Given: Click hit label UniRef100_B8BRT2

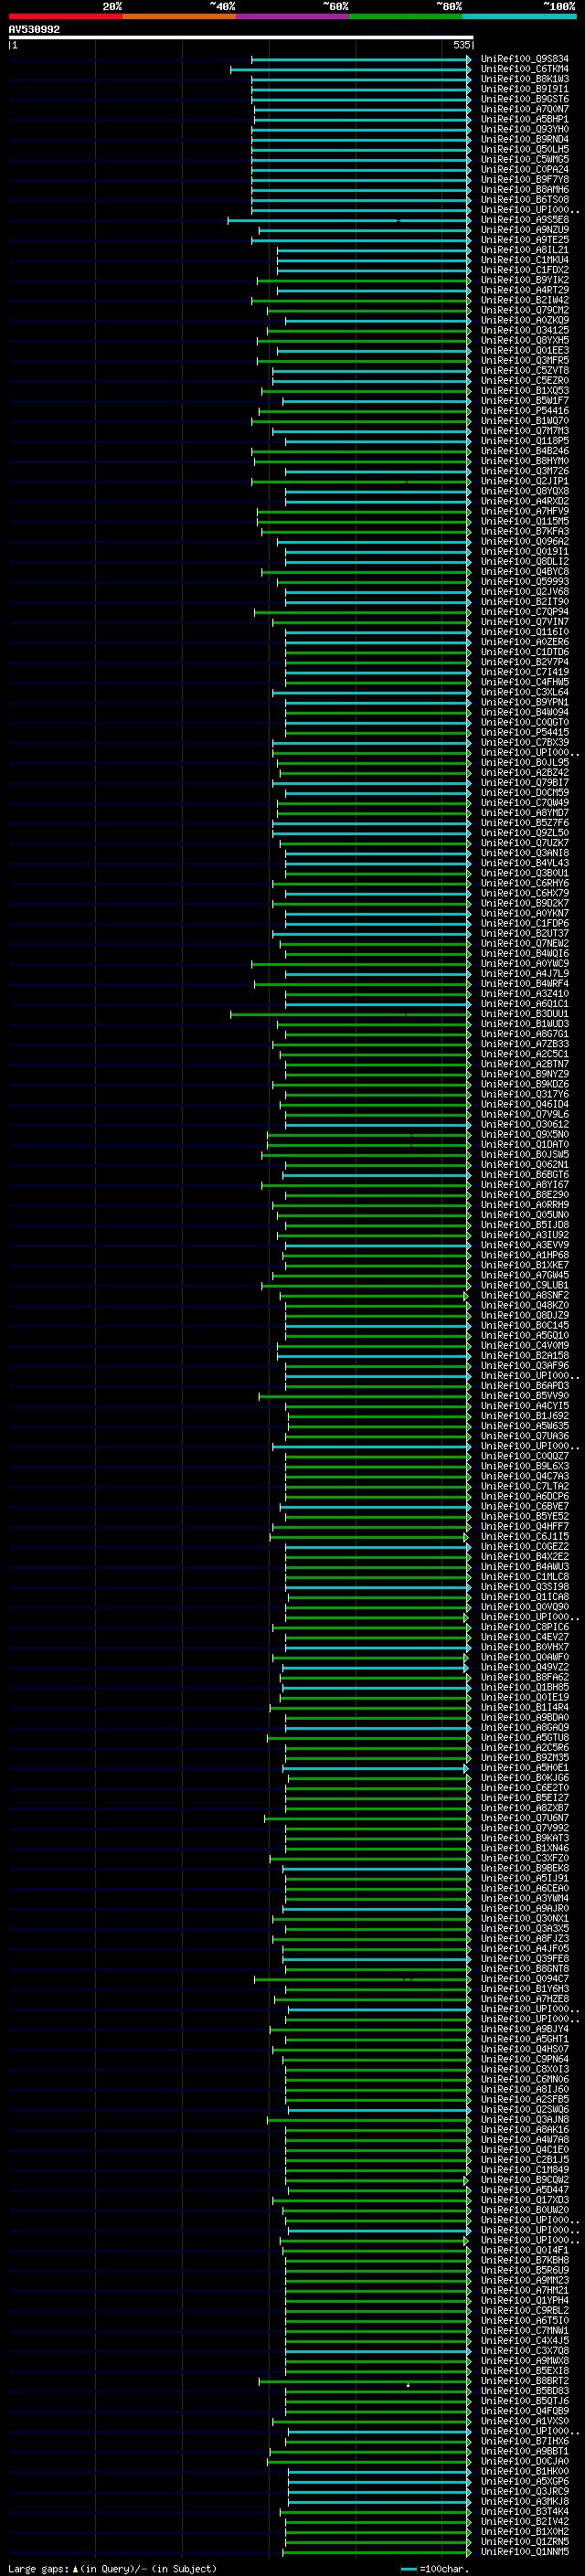Looking at the screenshot, I should [x=525, y=2381].
